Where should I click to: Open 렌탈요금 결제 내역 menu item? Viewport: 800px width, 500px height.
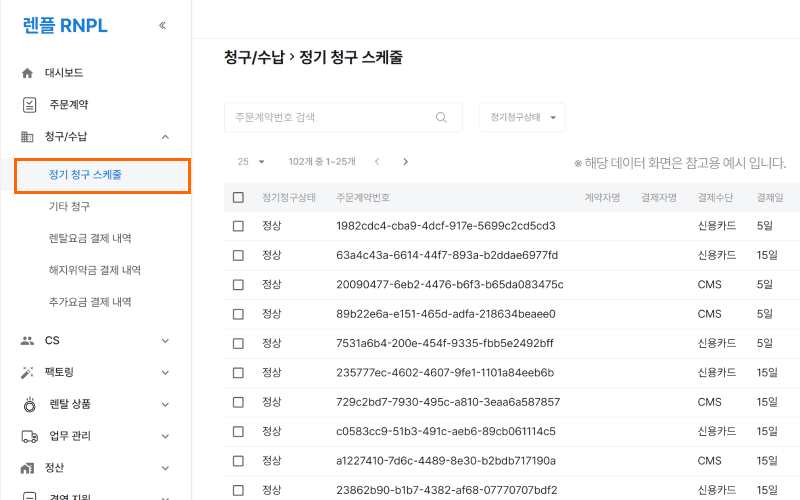coord(90,238)
